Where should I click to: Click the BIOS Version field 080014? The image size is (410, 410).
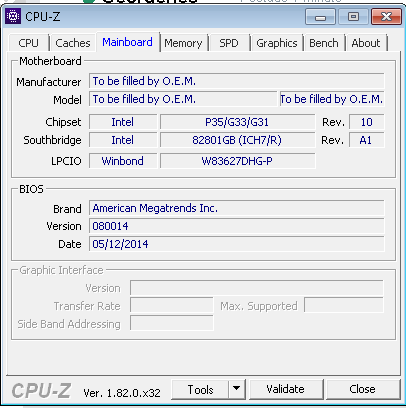(x=237, y=226)
